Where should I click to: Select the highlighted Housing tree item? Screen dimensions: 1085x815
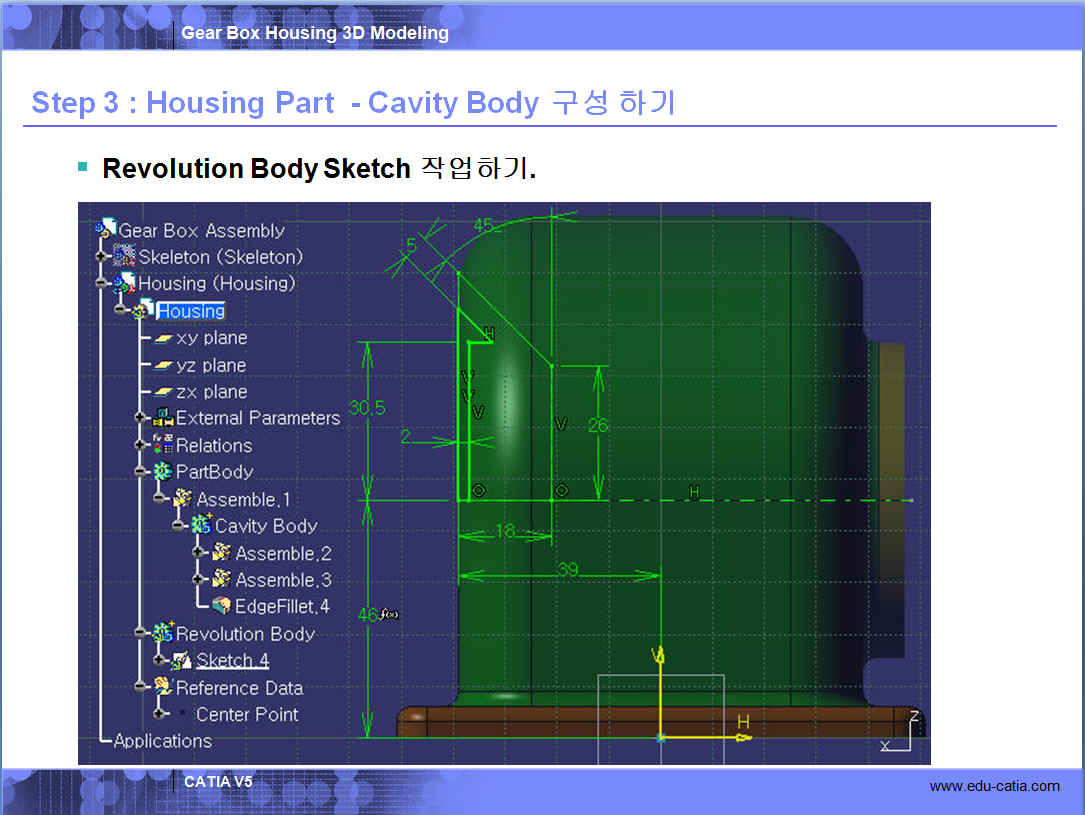click(x=190, y=311)
